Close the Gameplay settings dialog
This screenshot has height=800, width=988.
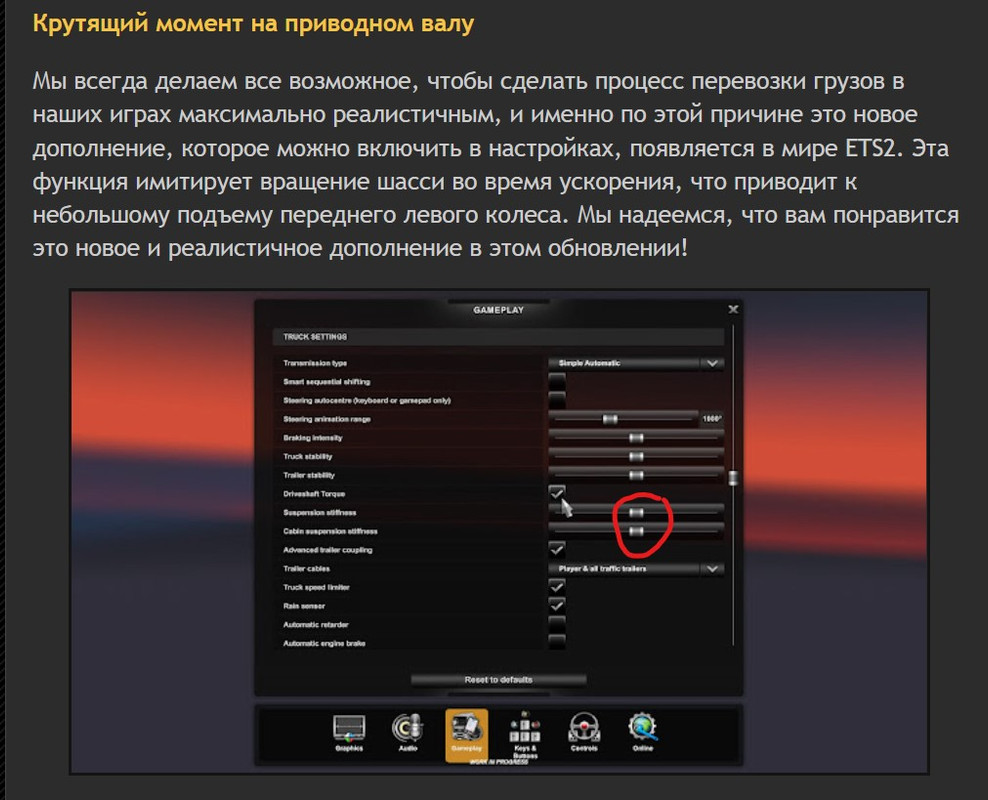tap(733, 309)
